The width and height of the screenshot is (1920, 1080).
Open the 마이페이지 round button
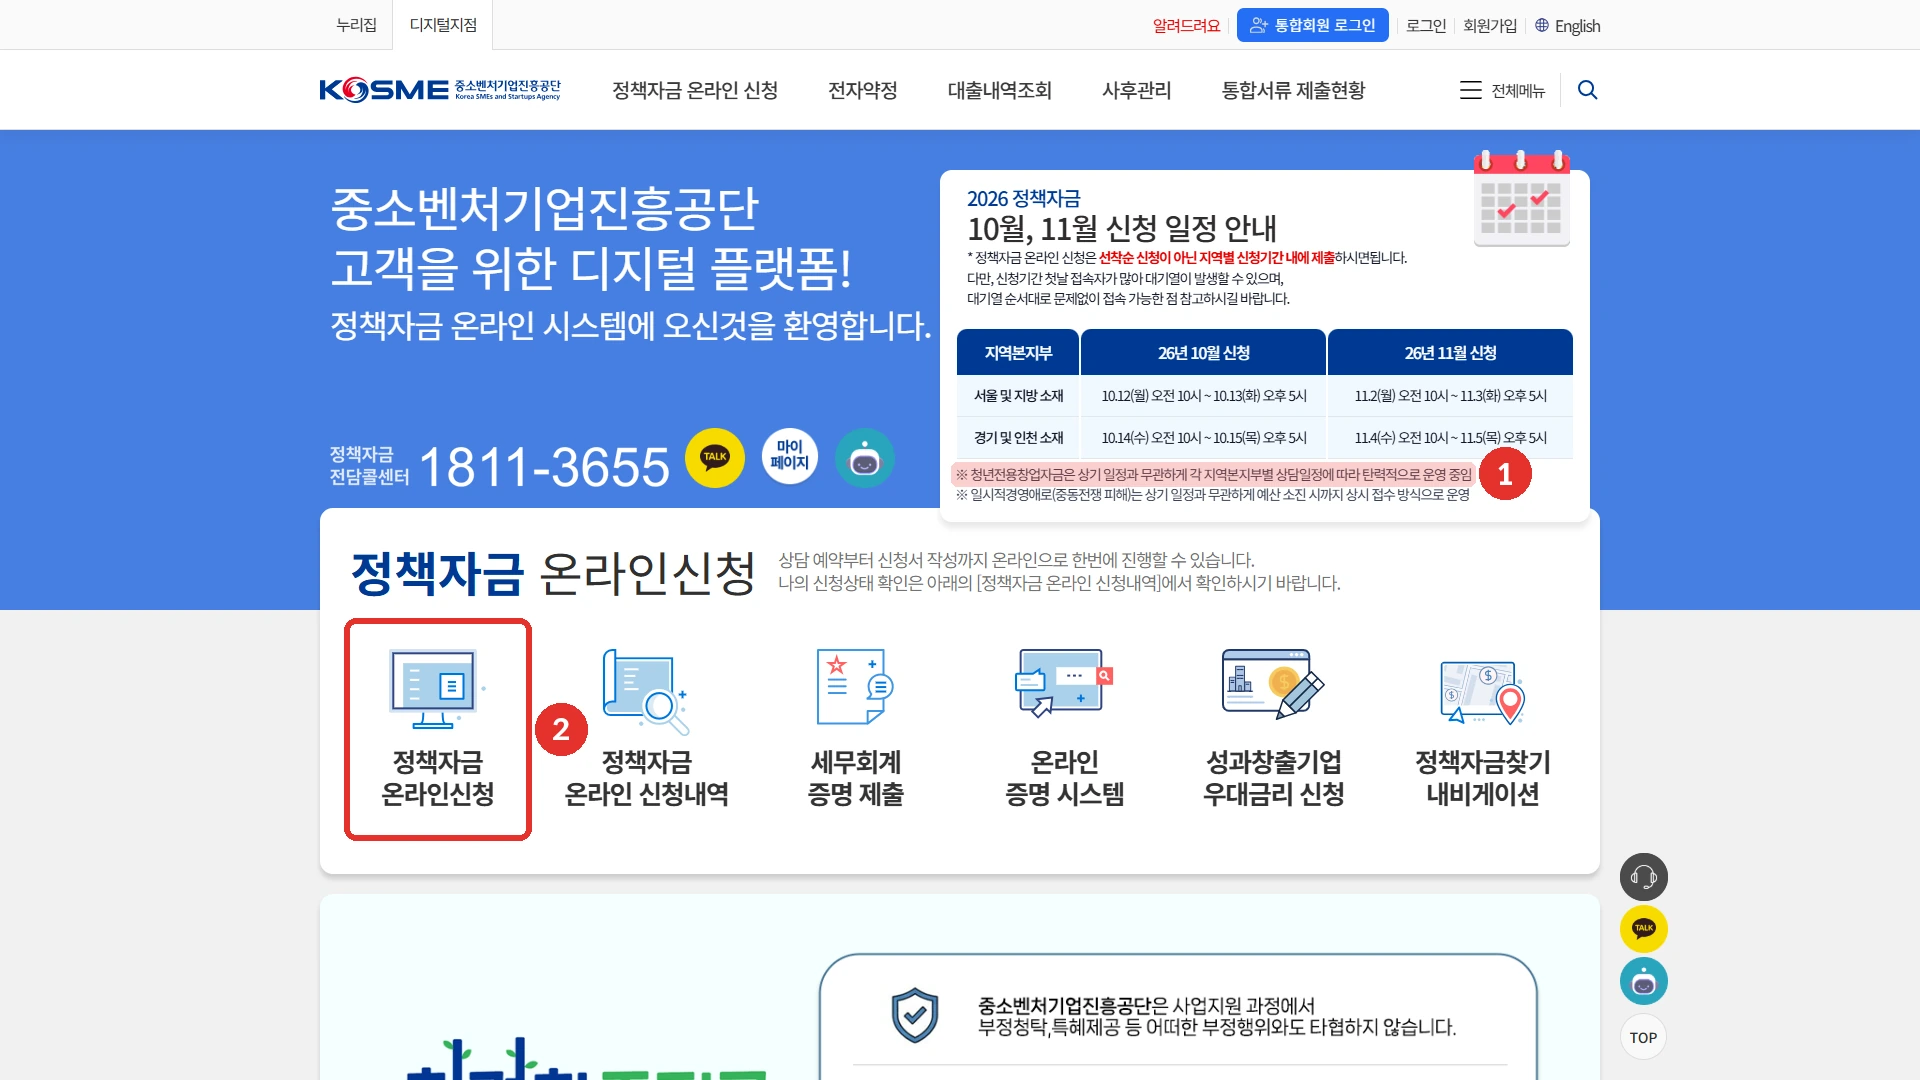(790, 456)
